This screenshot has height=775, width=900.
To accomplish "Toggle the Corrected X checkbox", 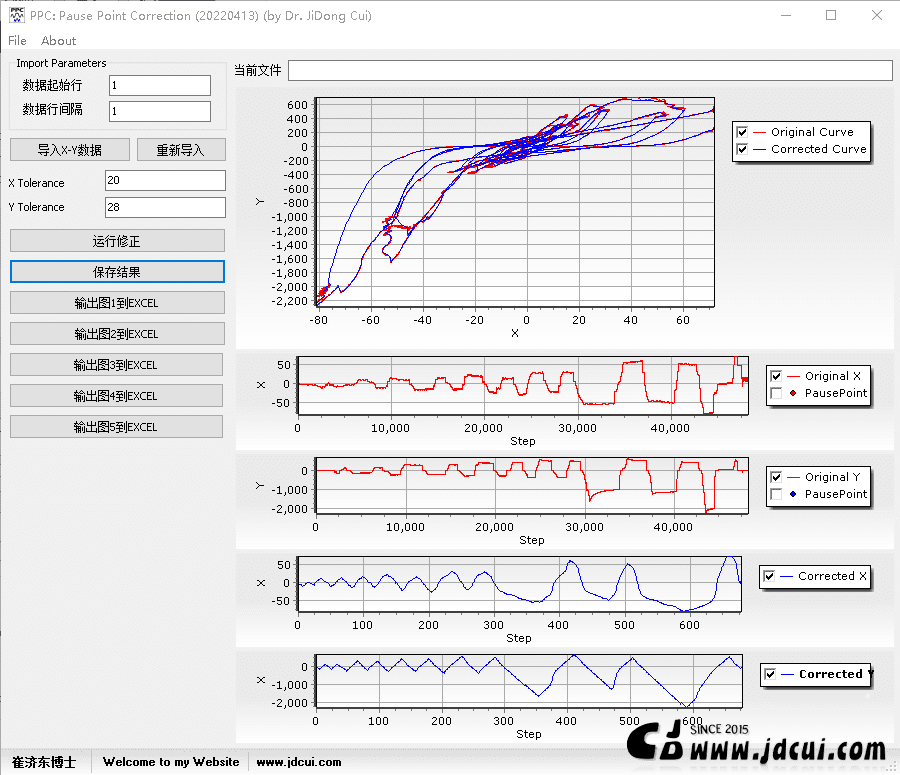I will [769, 576].
